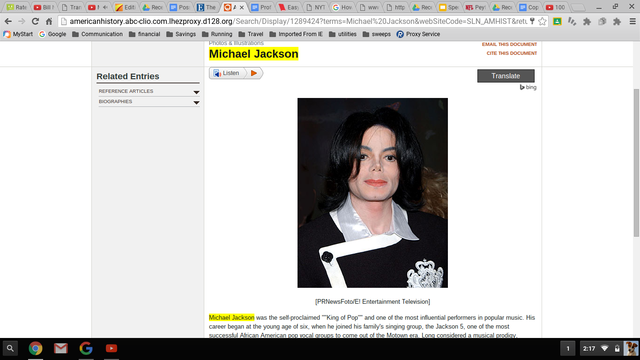This screenshot has height=360, width=640.
Task: Open a new tab
Action: point(578,7)
